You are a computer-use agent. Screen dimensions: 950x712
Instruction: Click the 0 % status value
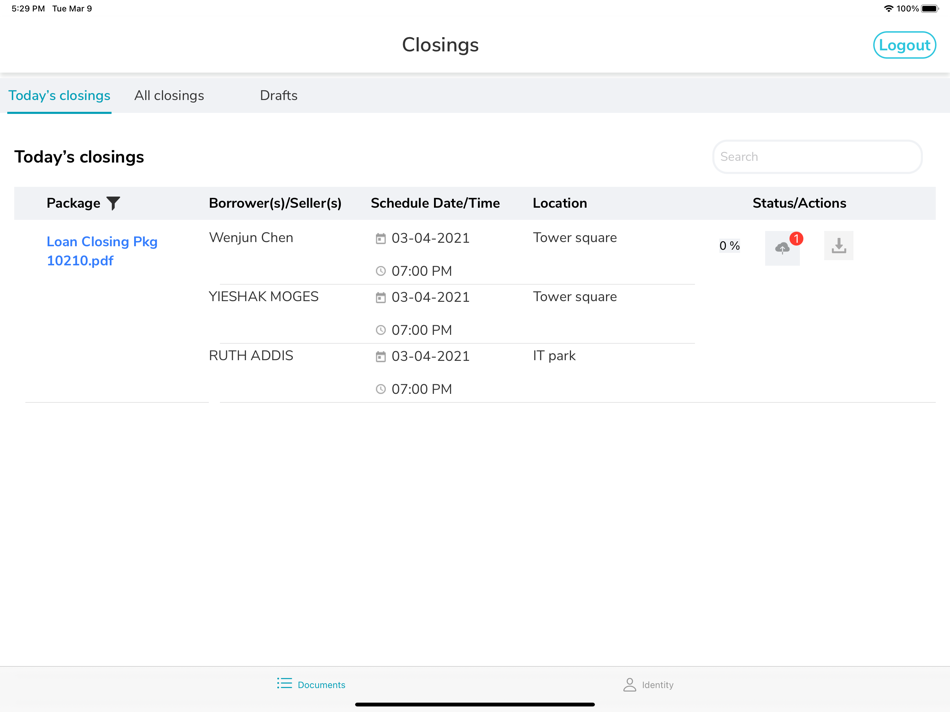(729, 245)
